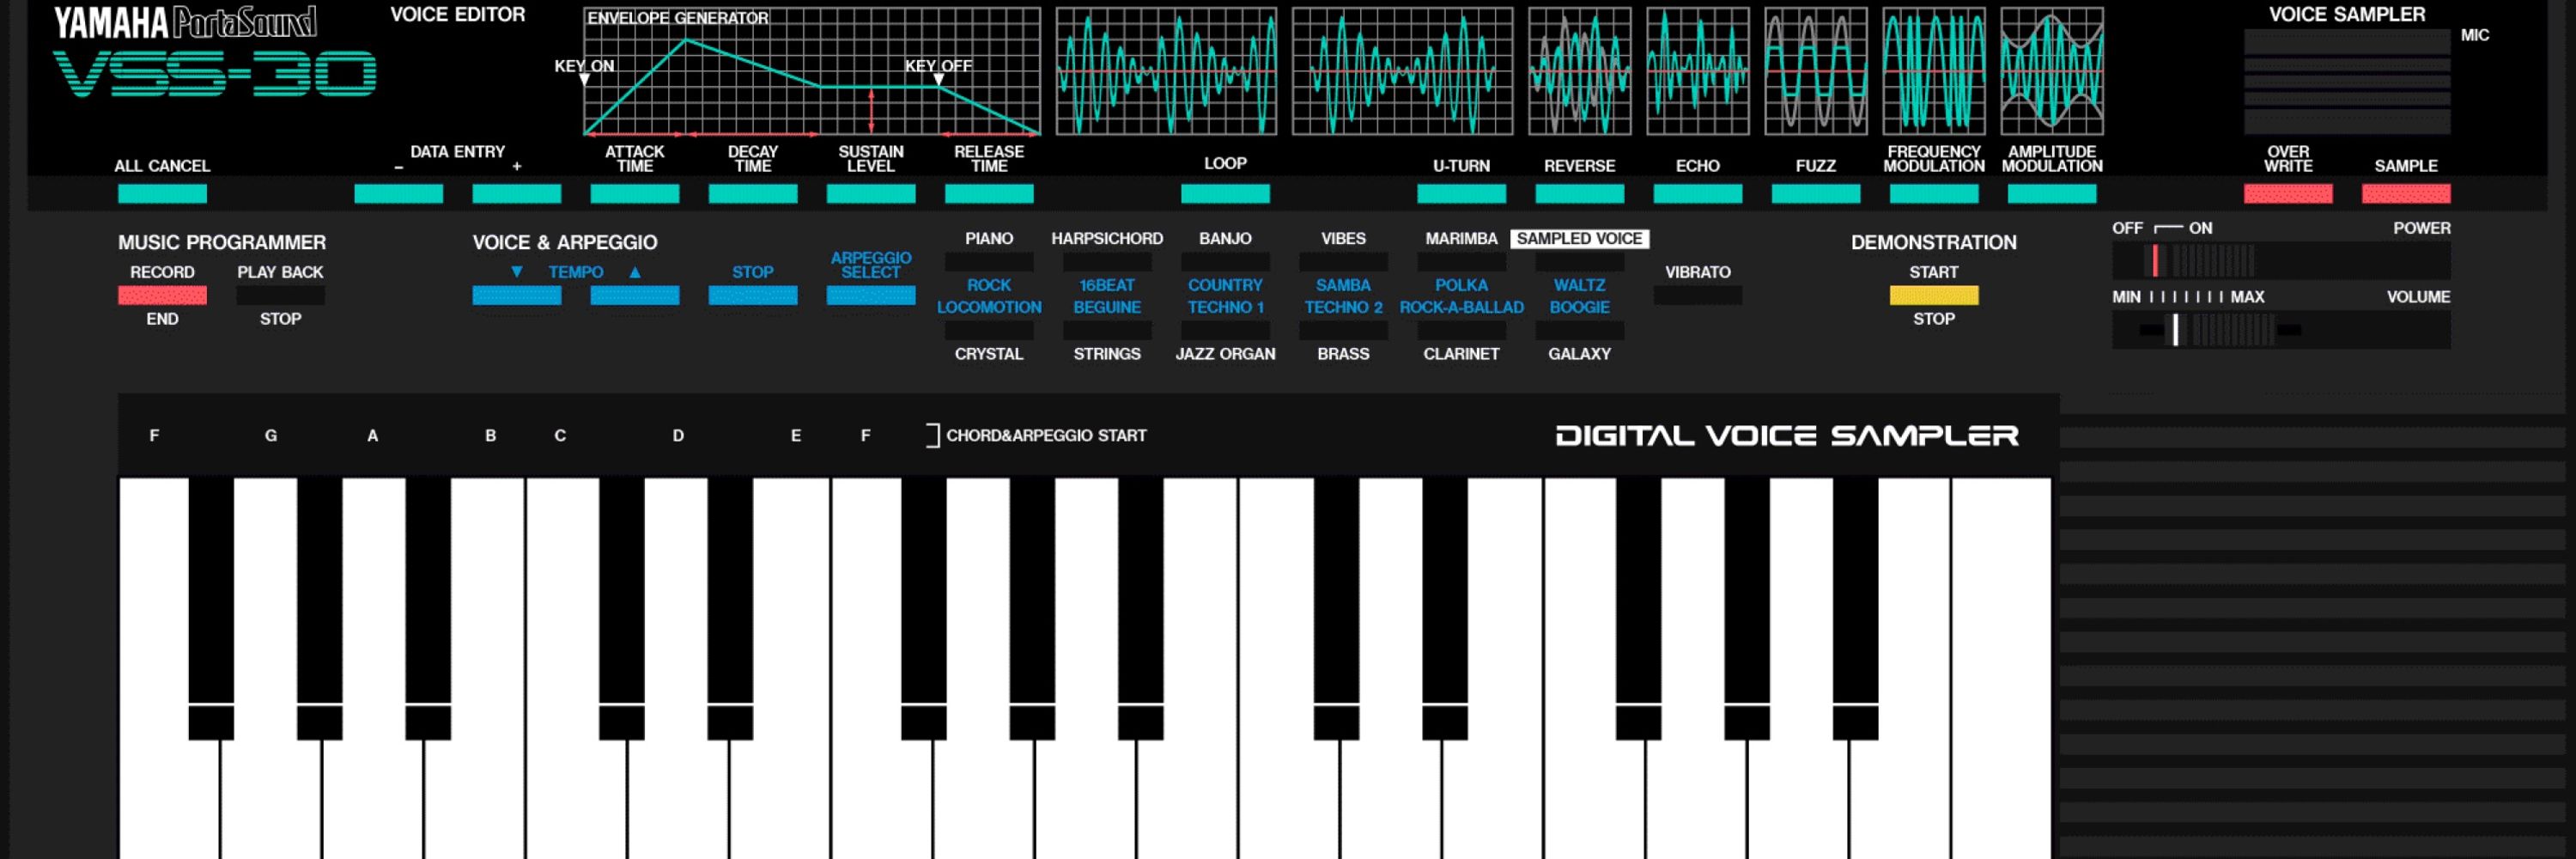
Task: Click the C chord label above keys
Action: click(560, 435)
